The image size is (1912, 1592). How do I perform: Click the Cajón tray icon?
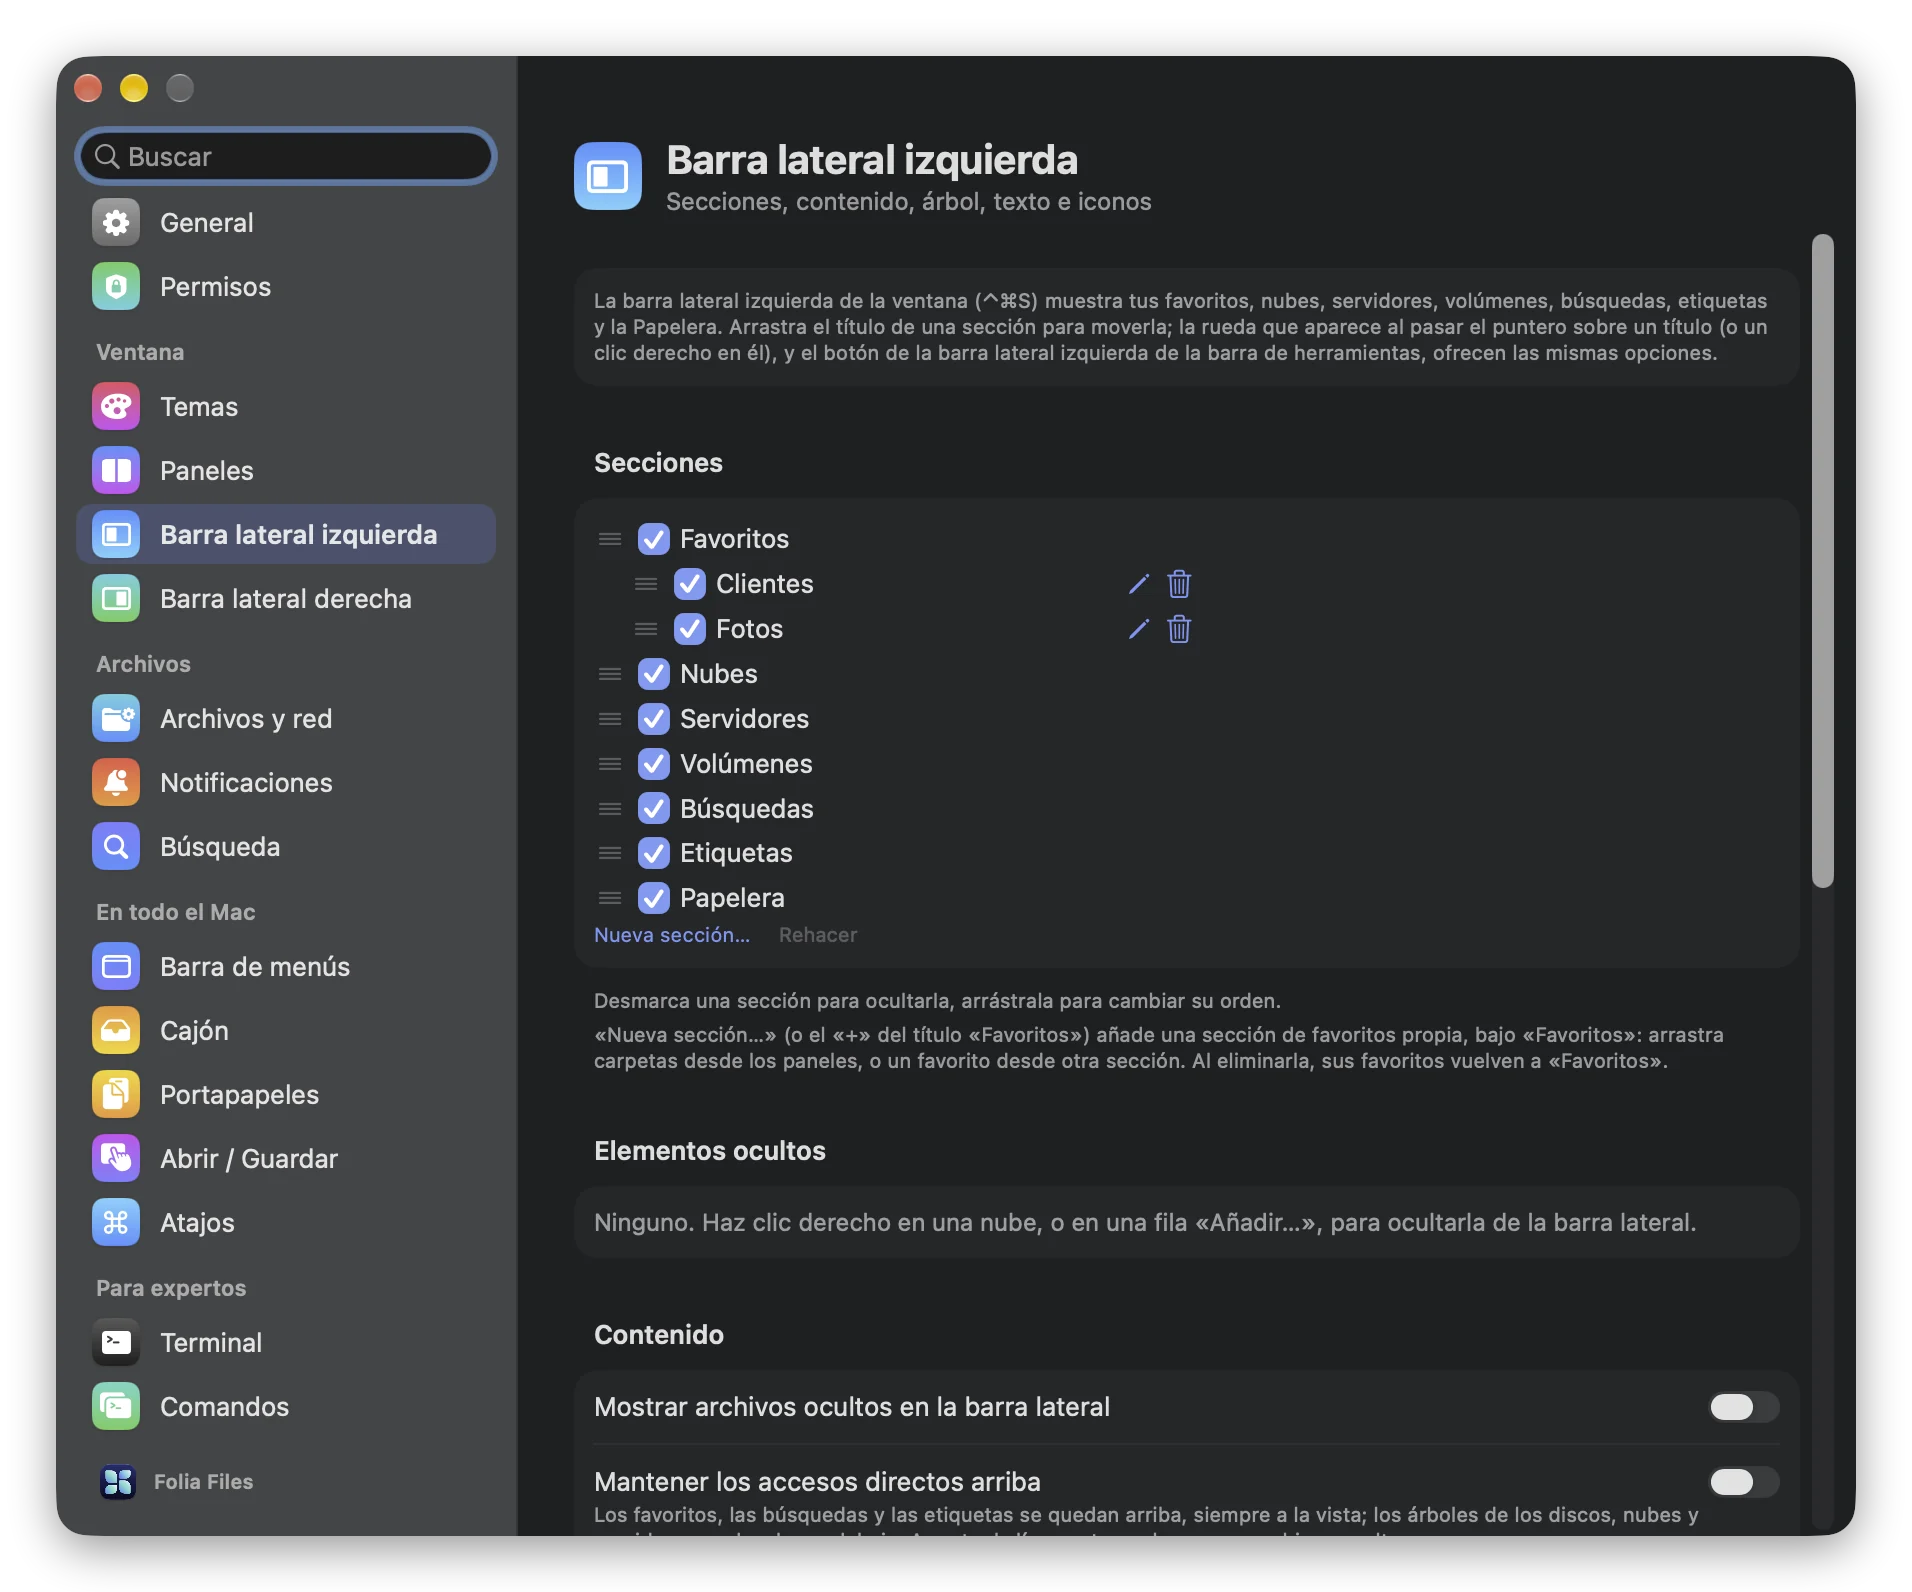(116, 1031)
